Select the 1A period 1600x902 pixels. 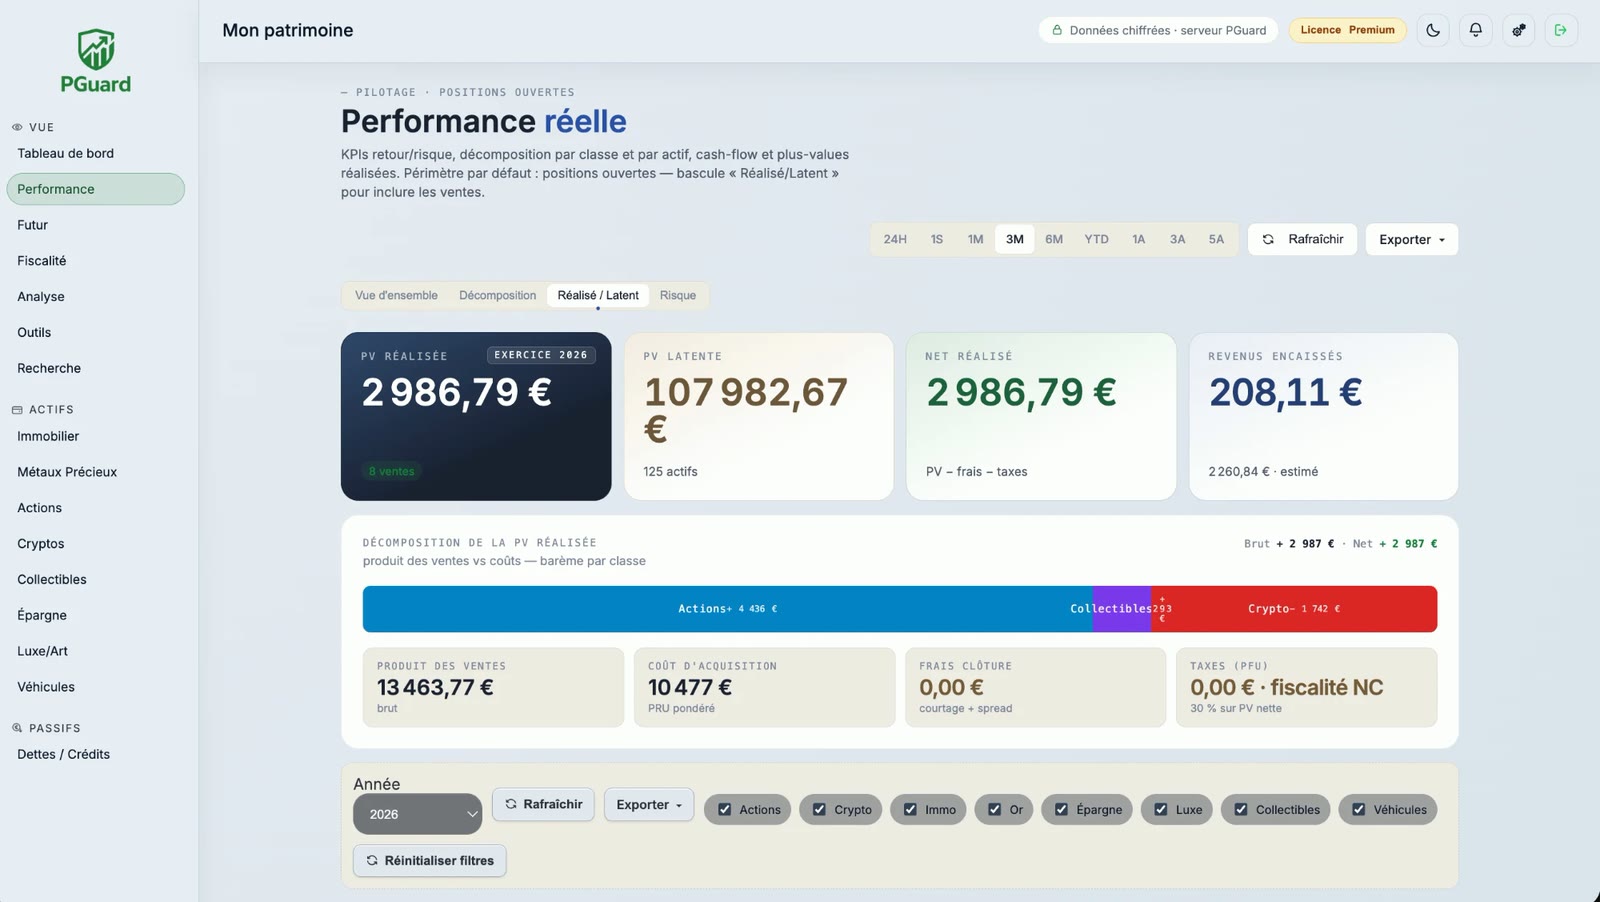point(1138,239)
